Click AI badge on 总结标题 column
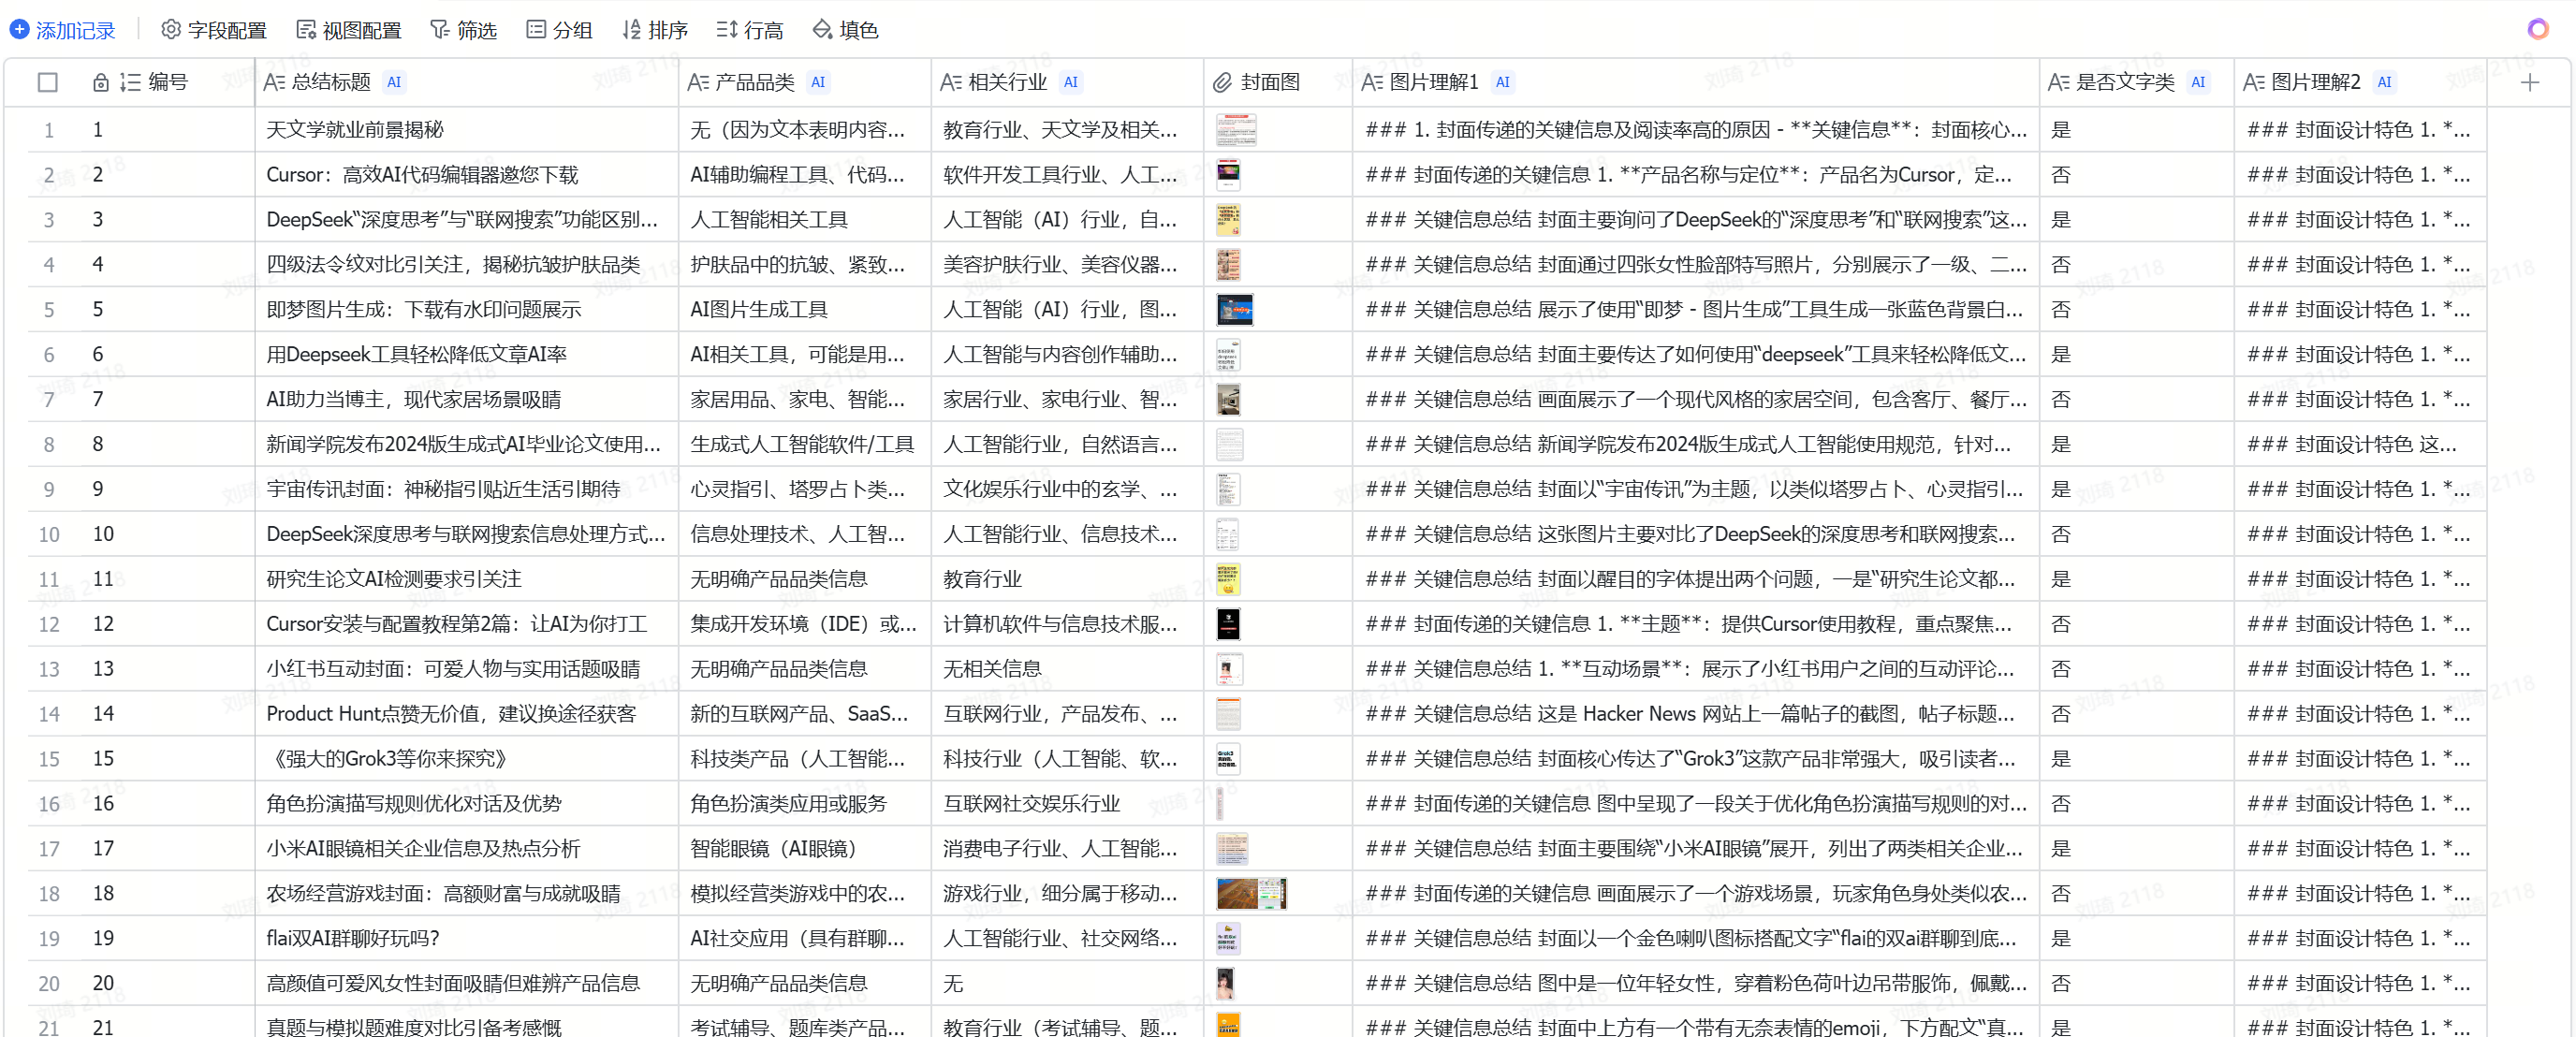2576x1037 pixels. click(394, 83)
